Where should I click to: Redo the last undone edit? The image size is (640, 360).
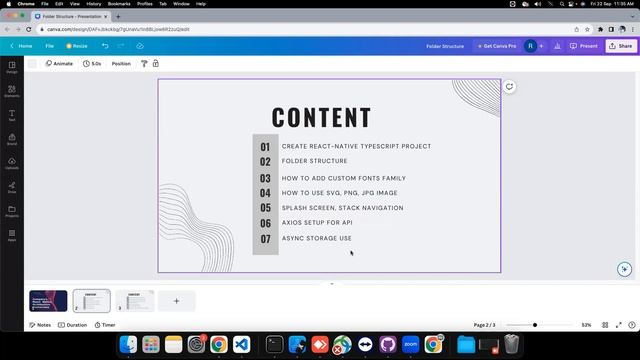(x=121, y=46)
